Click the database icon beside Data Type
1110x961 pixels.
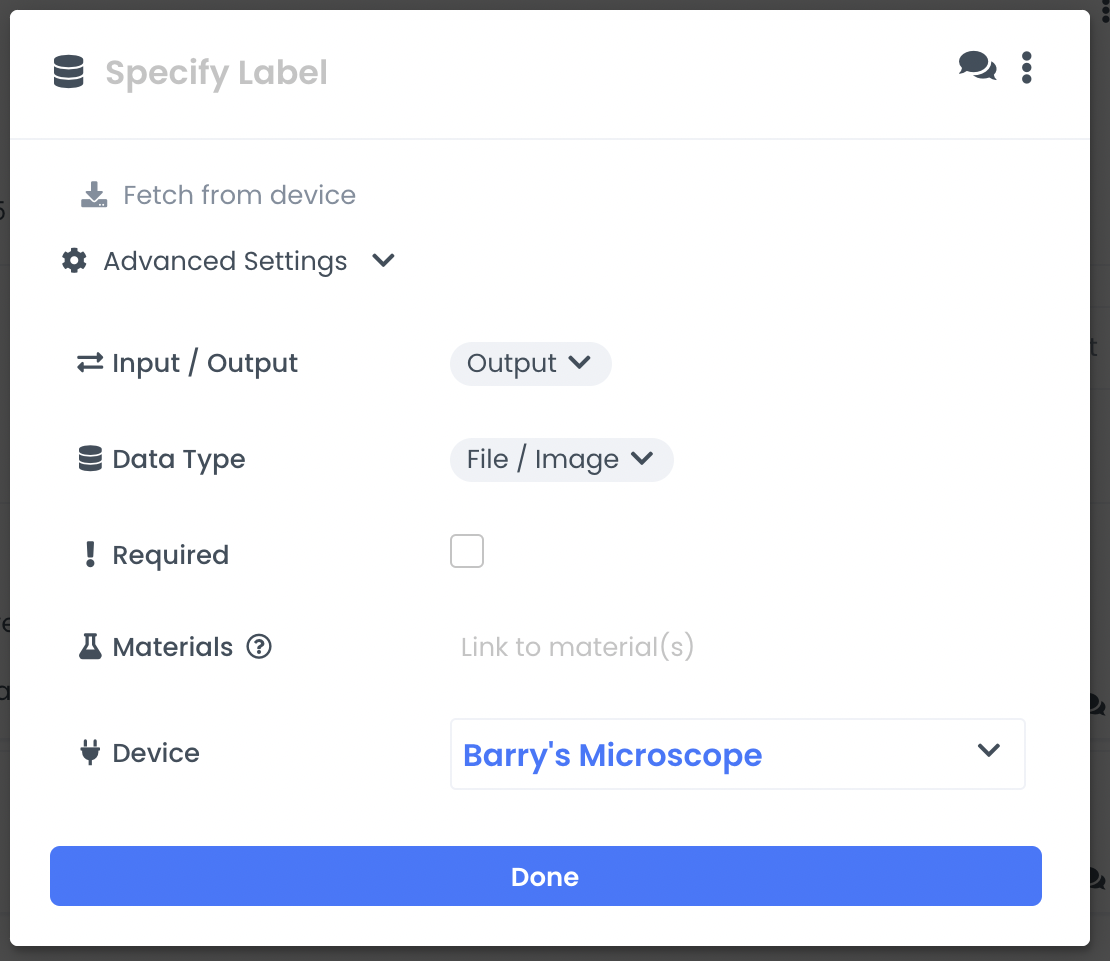[90, 458]
